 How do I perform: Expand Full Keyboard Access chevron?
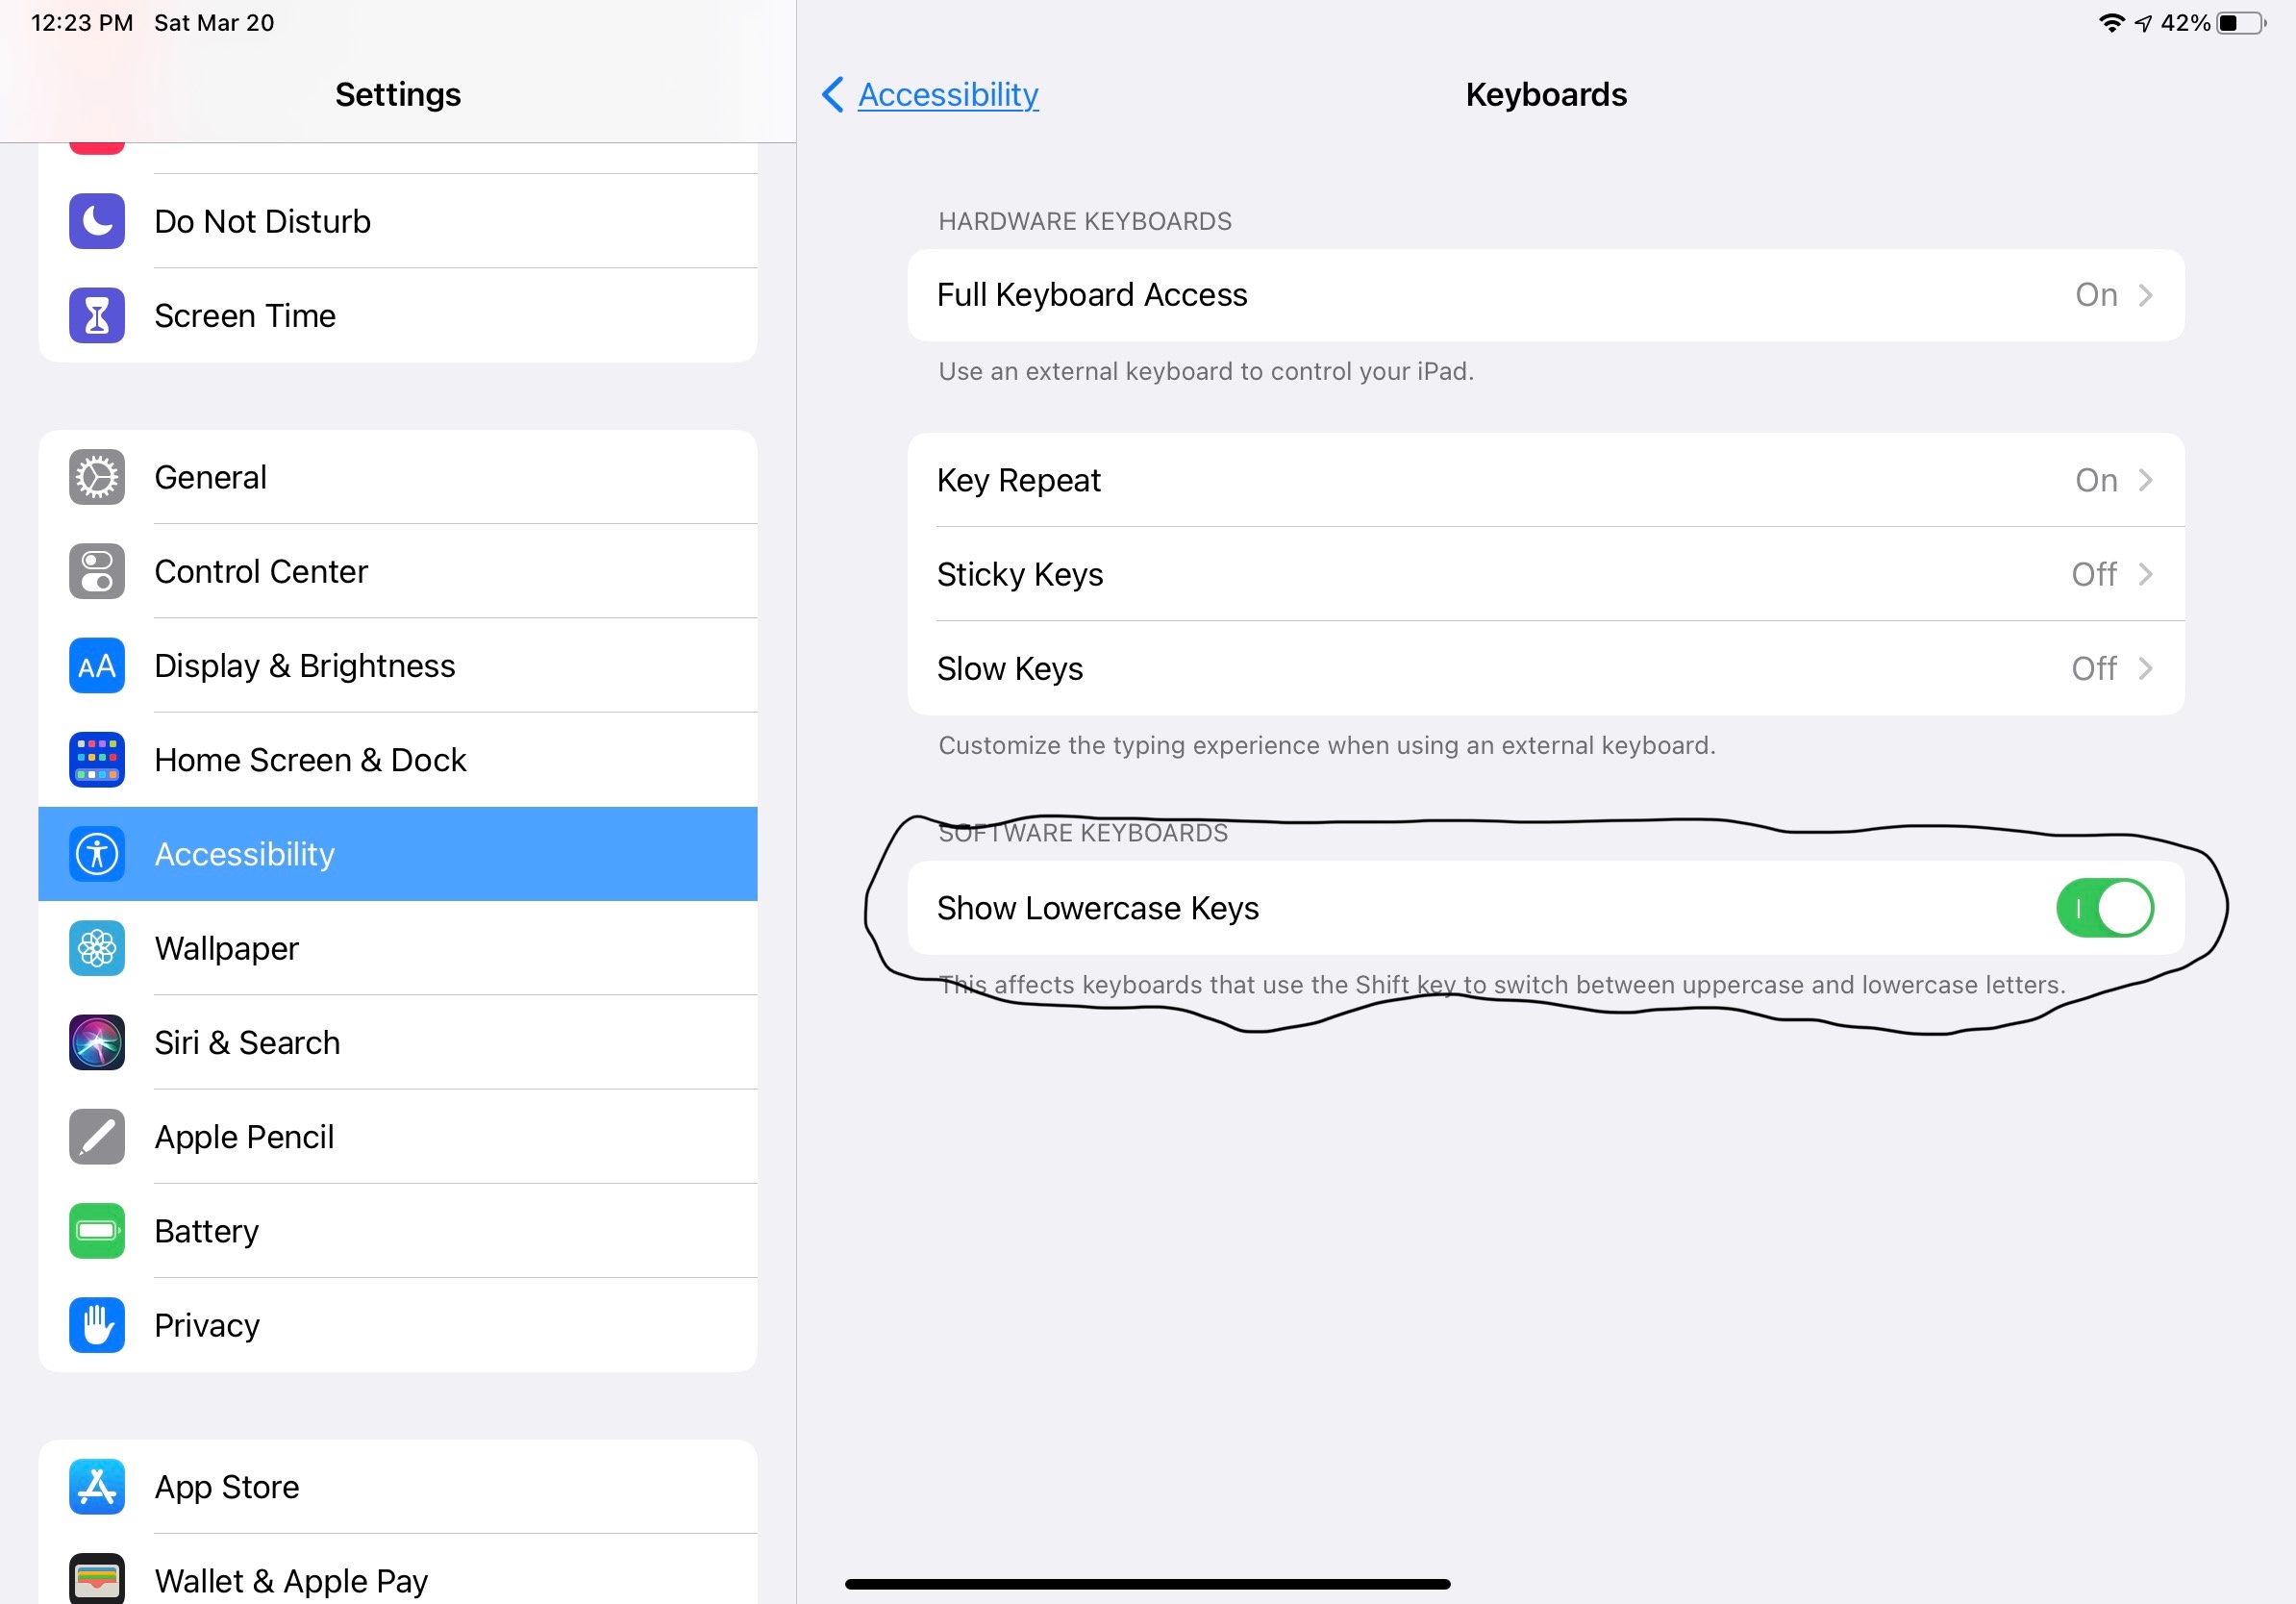coord(2144,295)
